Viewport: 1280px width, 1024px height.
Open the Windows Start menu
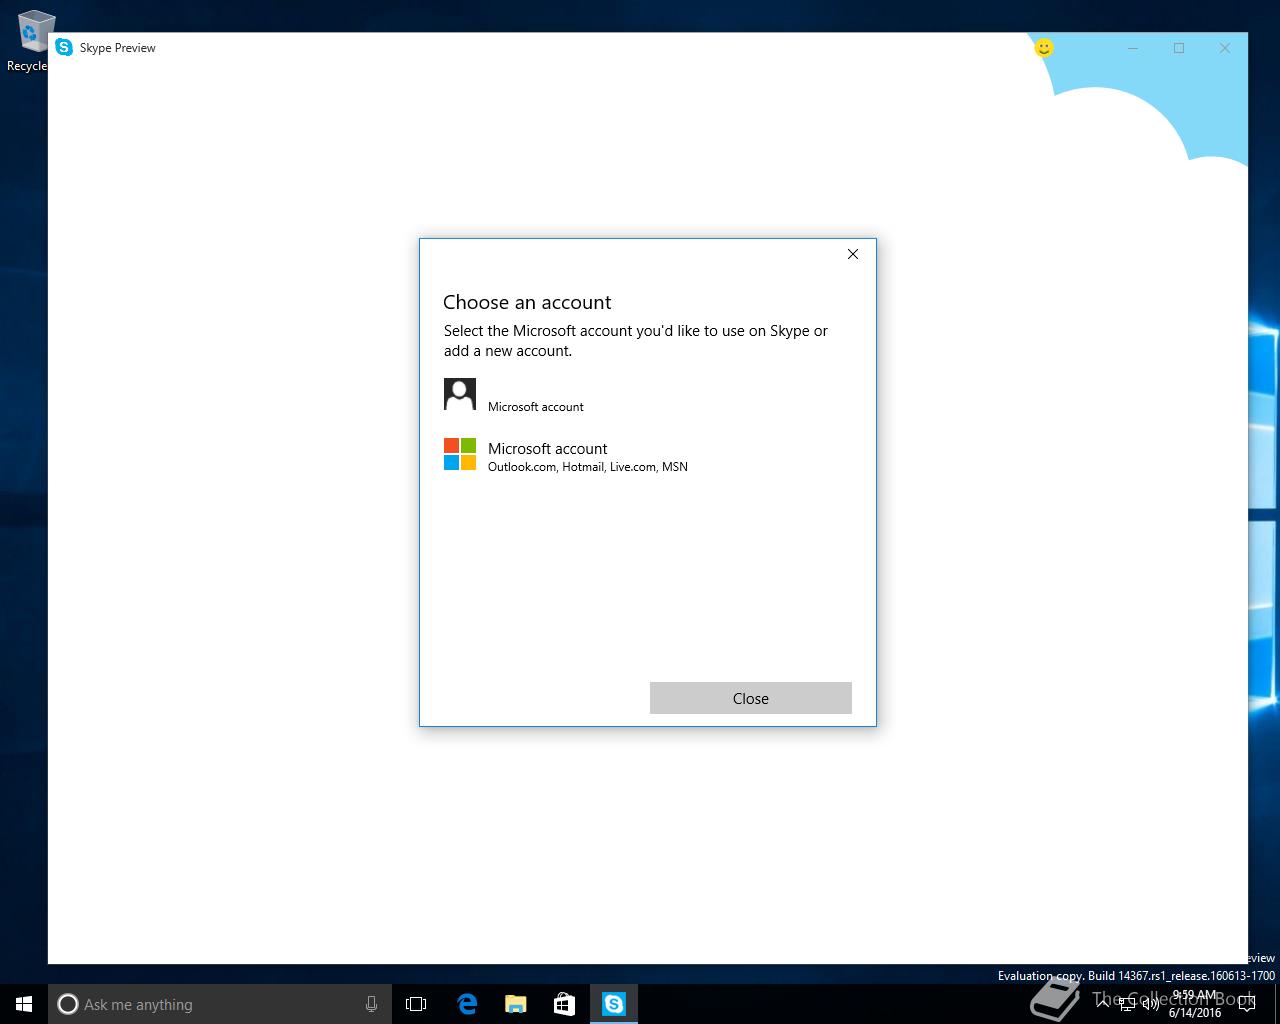(x=24, y=1004)
